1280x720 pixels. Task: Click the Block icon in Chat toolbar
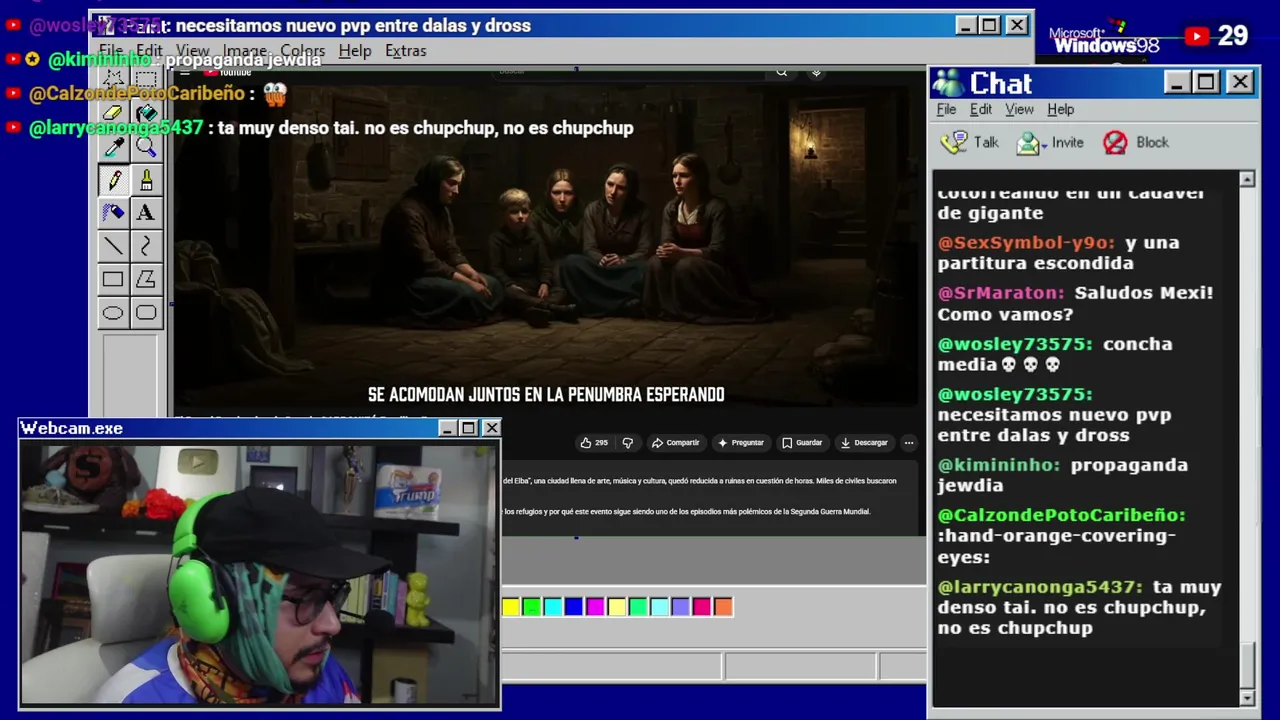coord(1115,143)
